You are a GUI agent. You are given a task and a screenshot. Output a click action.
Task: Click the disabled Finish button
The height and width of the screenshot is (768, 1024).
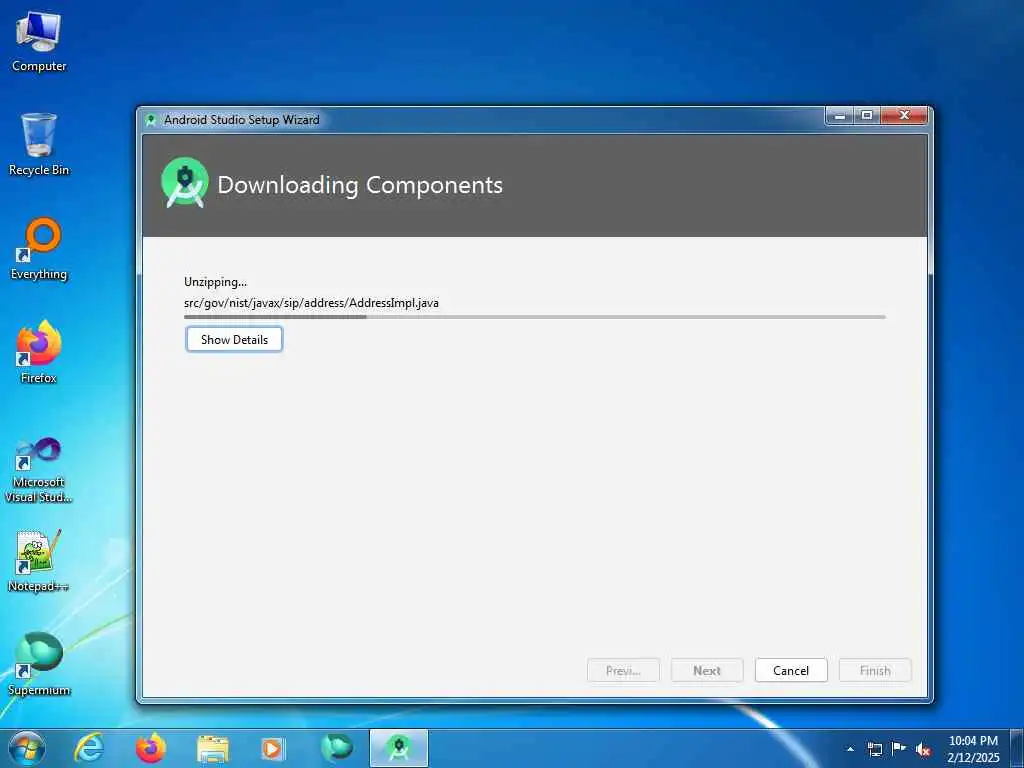coord(875,671)
